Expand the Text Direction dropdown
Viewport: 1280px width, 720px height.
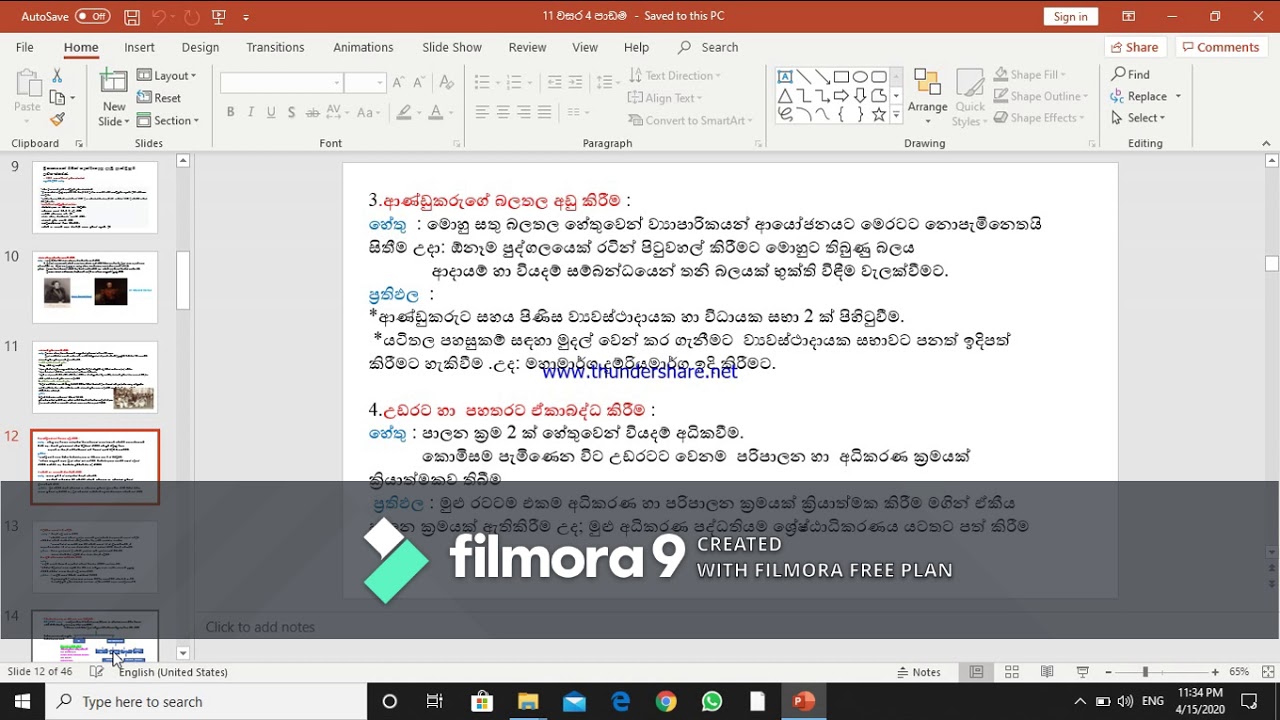pos(673,75)
